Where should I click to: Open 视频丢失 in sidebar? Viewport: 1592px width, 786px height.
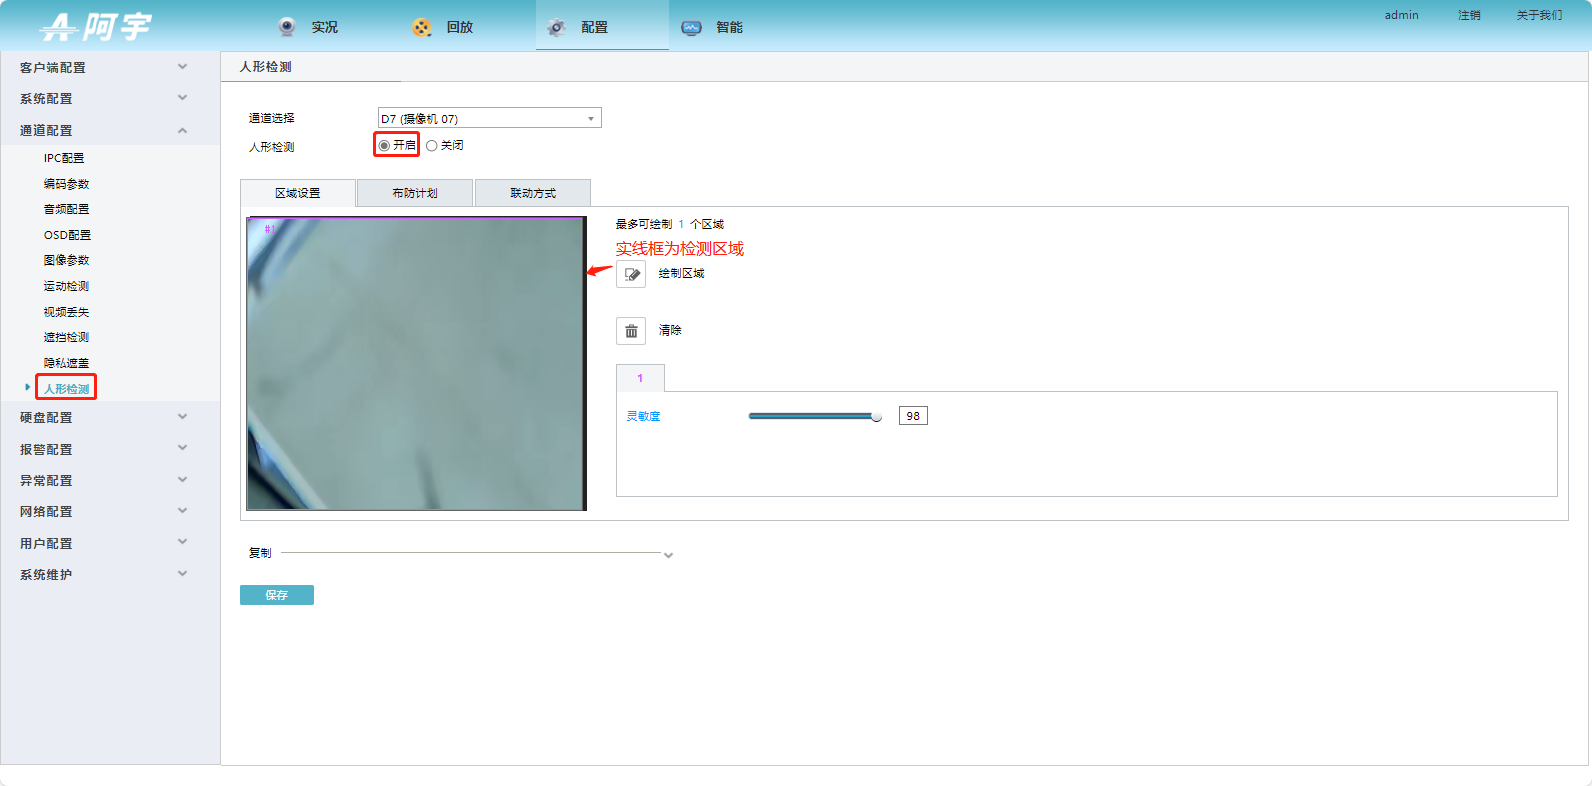pyautogui.click(x=66, y=312)
